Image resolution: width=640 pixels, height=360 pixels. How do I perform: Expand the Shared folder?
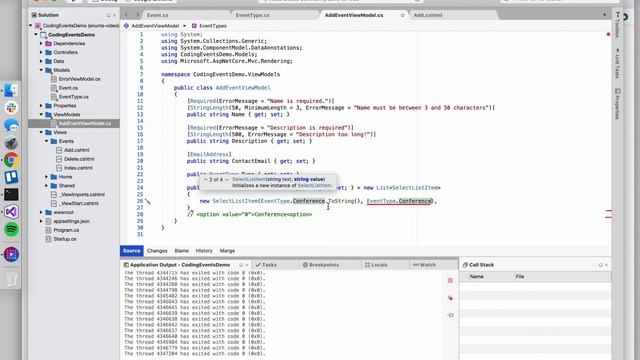click(47, 186)
